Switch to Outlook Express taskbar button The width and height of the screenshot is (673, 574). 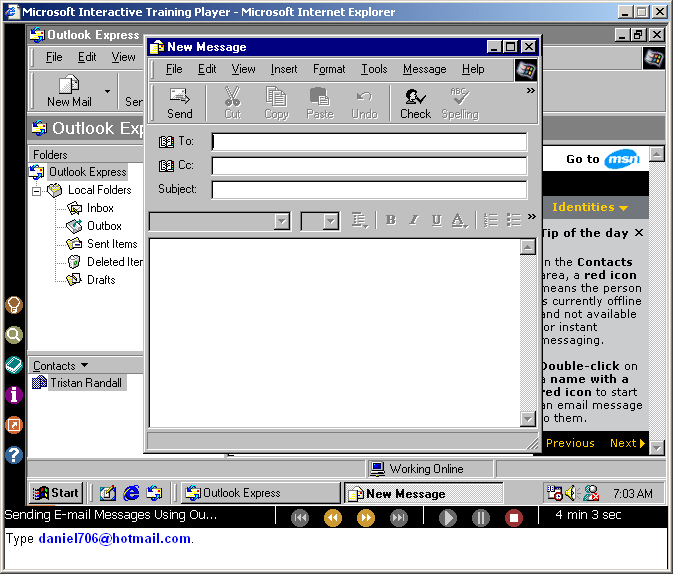pyautogui.click(x=261, y=493)
